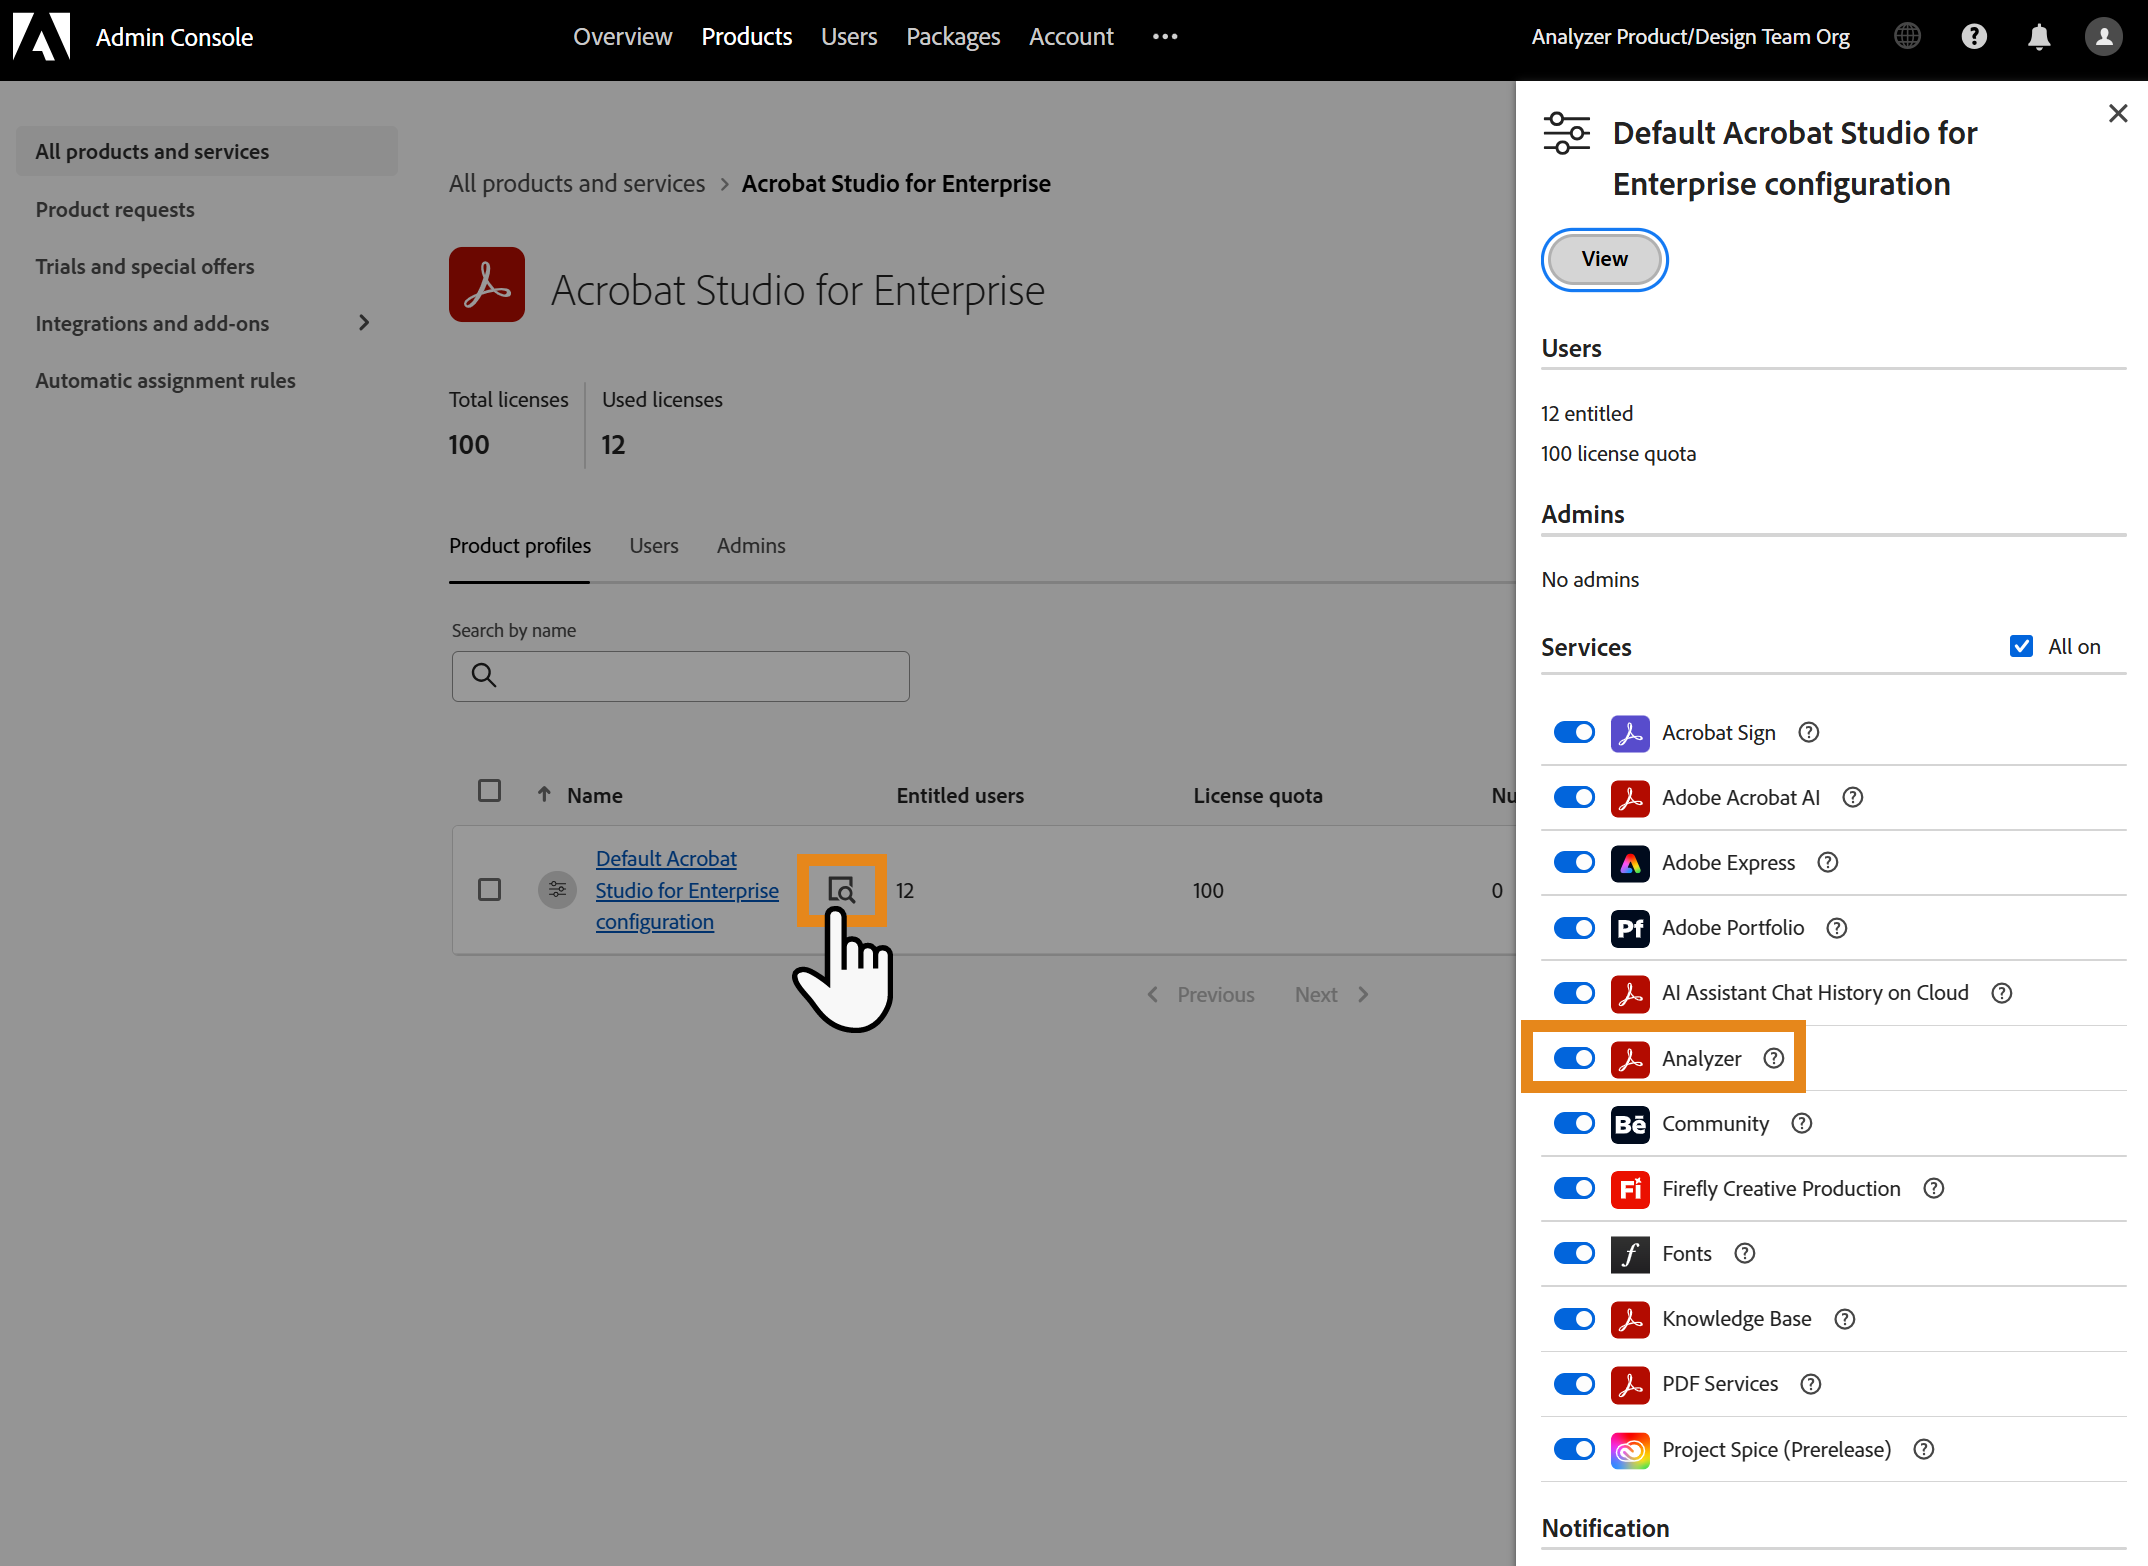Click the Adobe logo in the header
This screenshot has height=1566, width=2148.
[x=41, y=37]
